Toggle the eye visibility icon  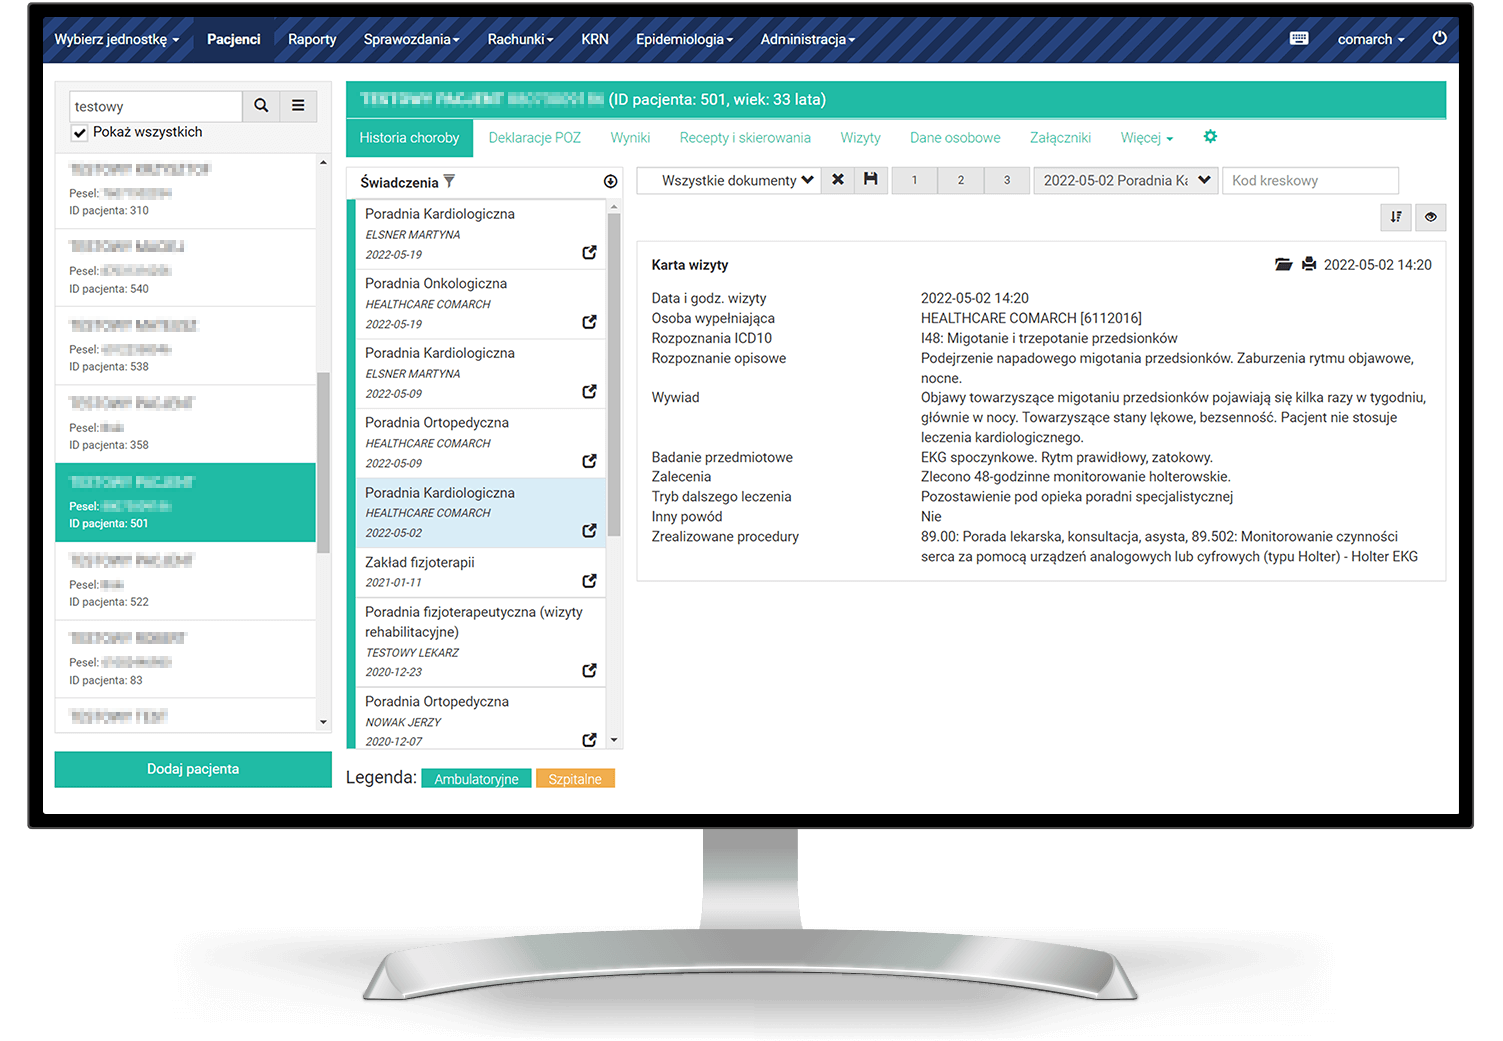(x=1431, y=217)
